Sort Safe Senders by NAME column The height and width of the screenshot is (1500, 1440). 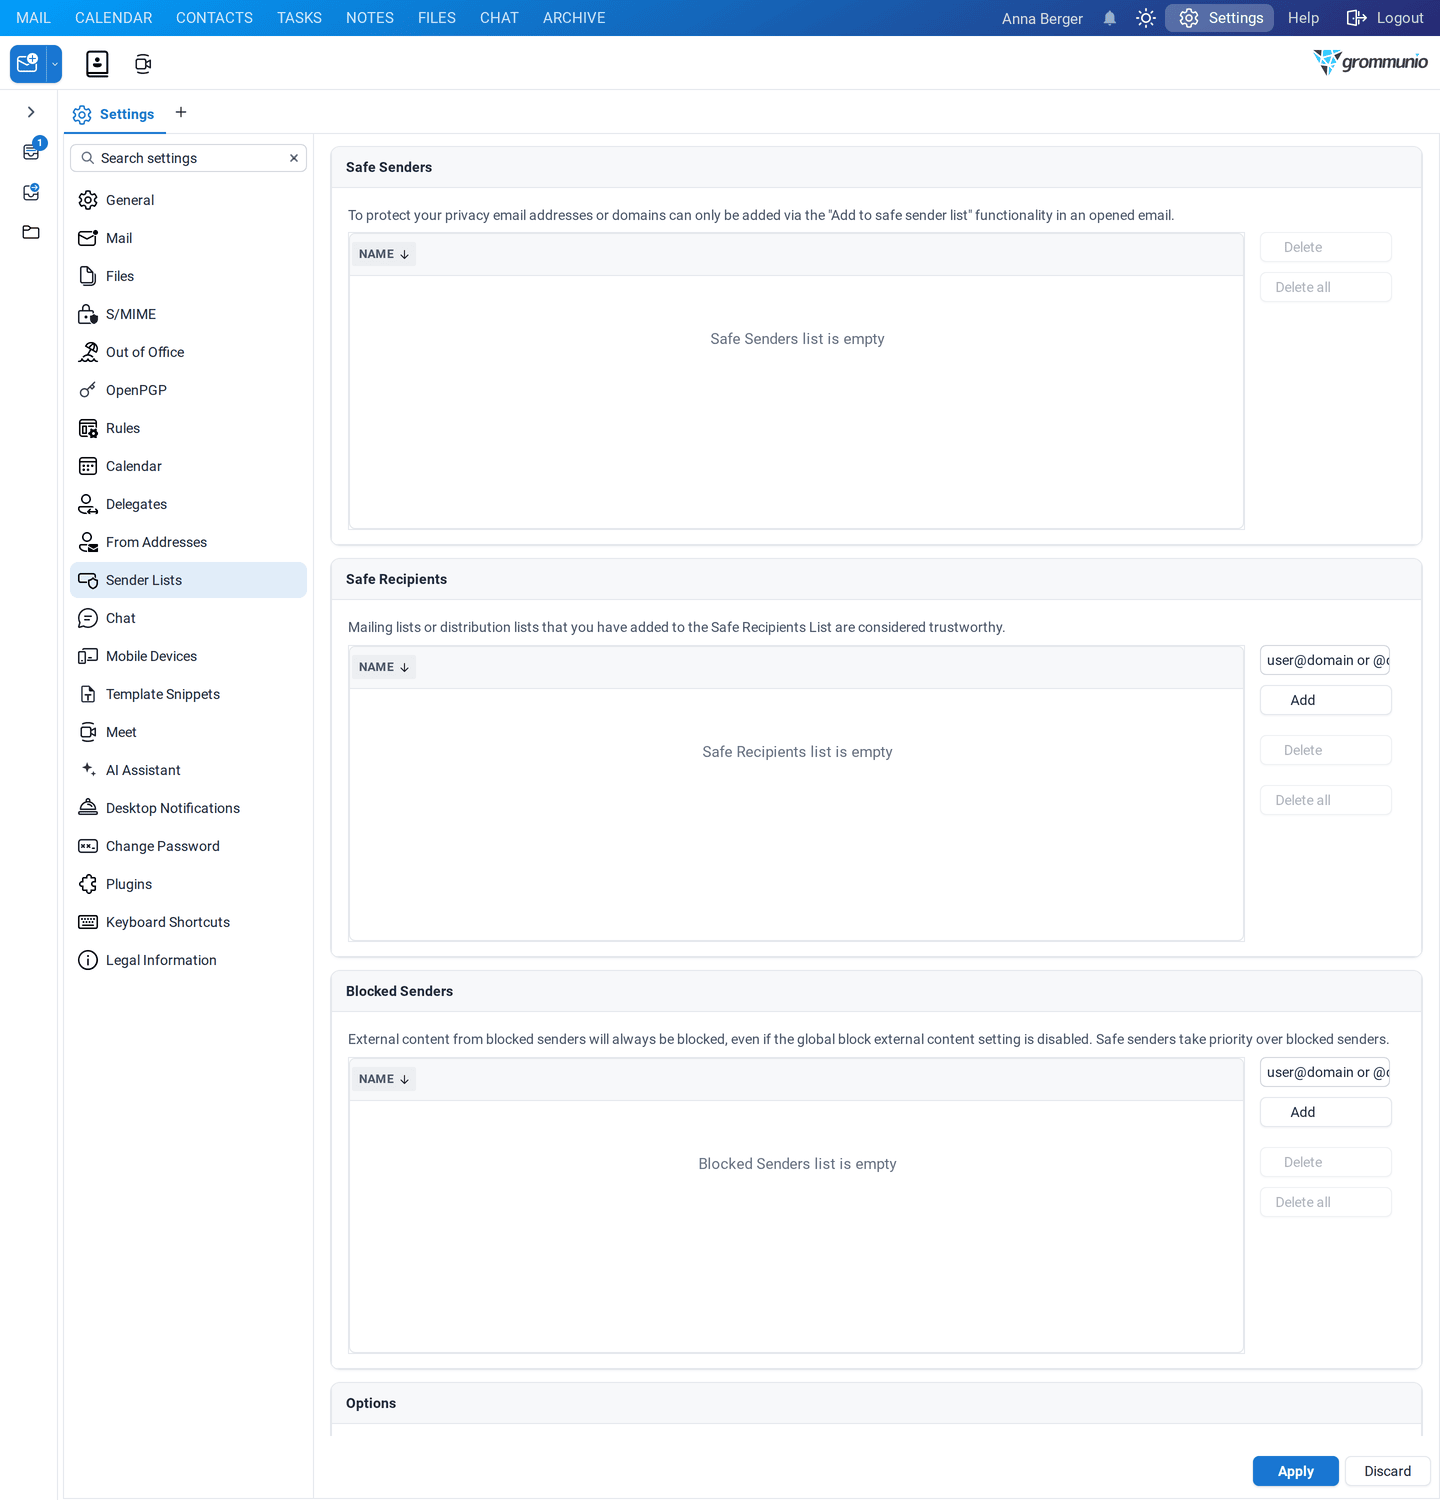384,254
